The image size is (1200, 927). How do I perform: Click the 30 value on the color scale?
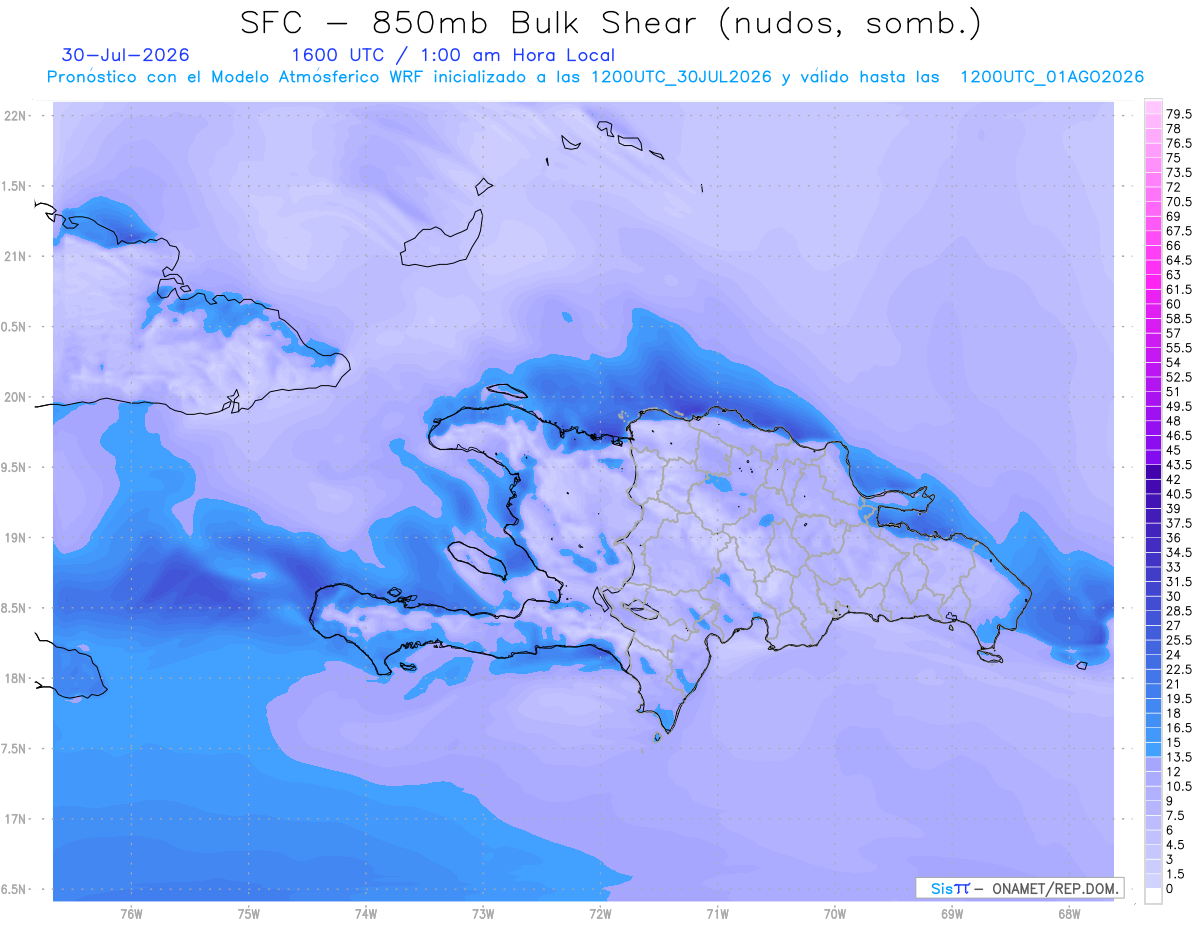pyautogui.click(x=1174, y=596)
